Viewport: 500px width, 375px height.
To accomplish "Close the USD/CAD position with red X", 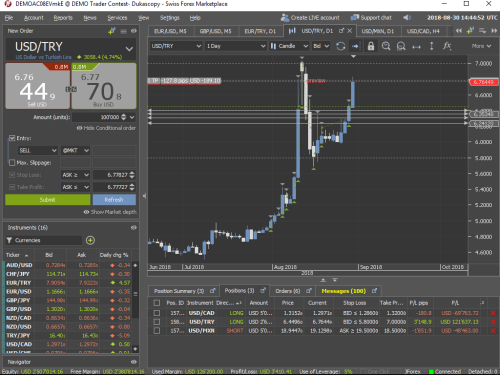I will 493,313.
